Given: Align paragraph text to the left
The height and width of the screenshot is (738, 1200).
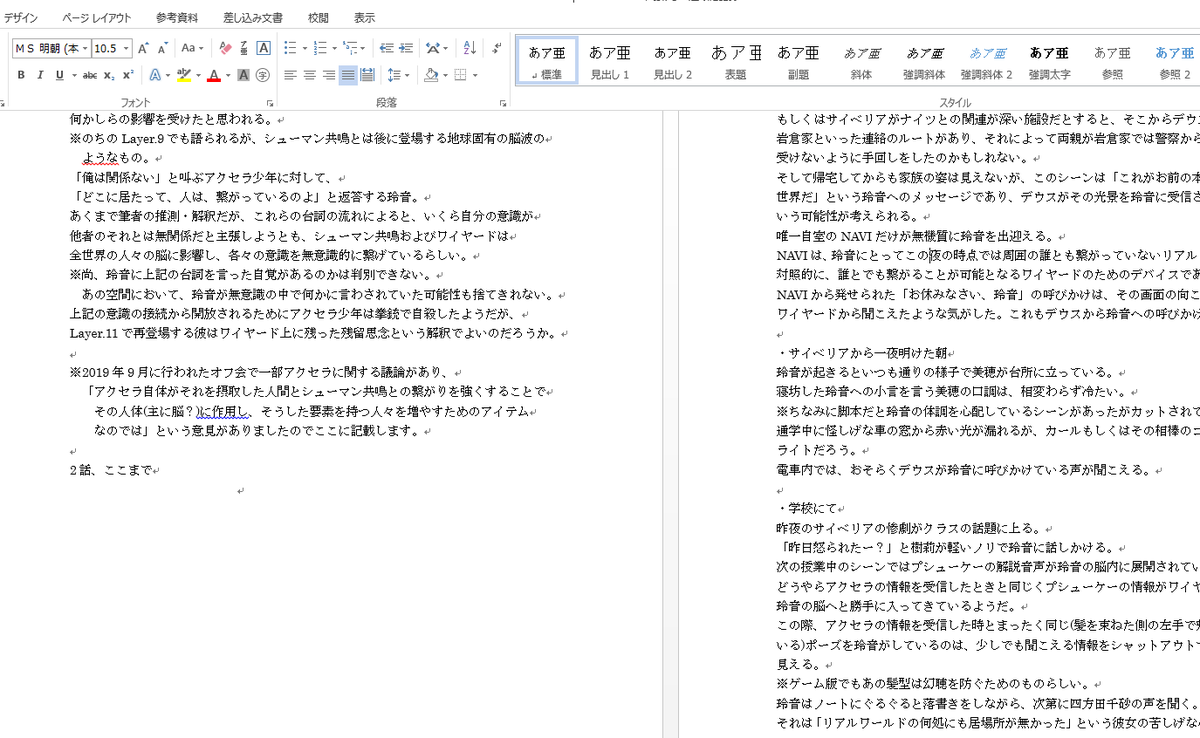Looking at the screenshot, I should (290, 75).
